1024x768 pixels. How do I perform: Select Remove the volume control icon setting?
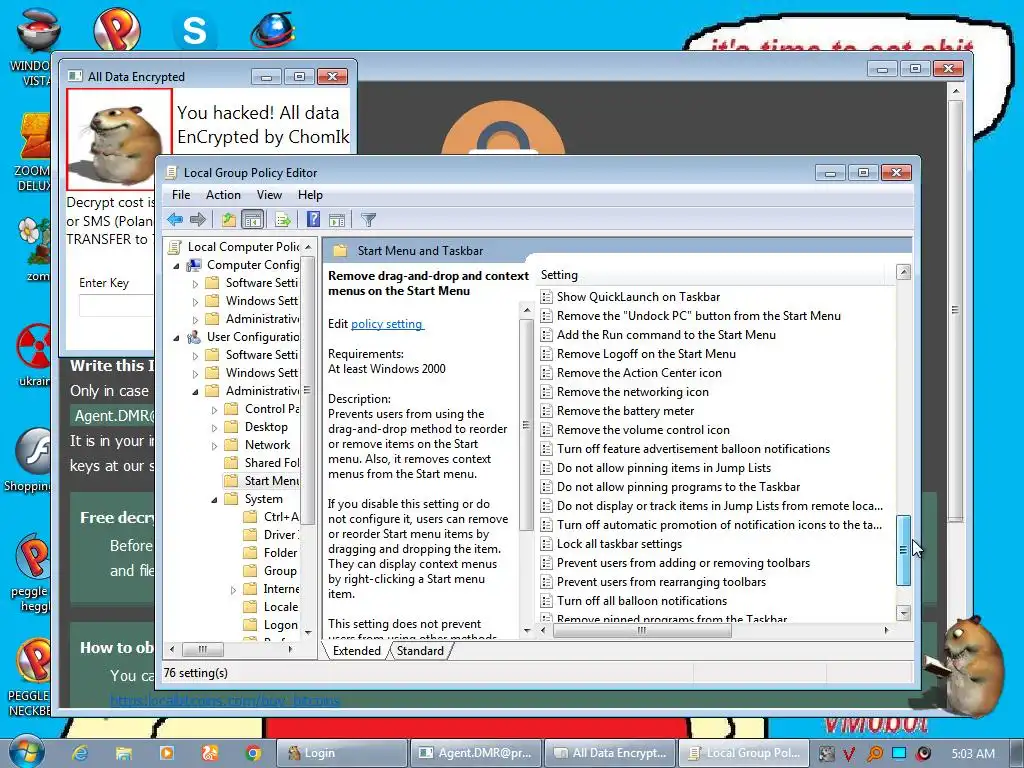click(643, 430)
